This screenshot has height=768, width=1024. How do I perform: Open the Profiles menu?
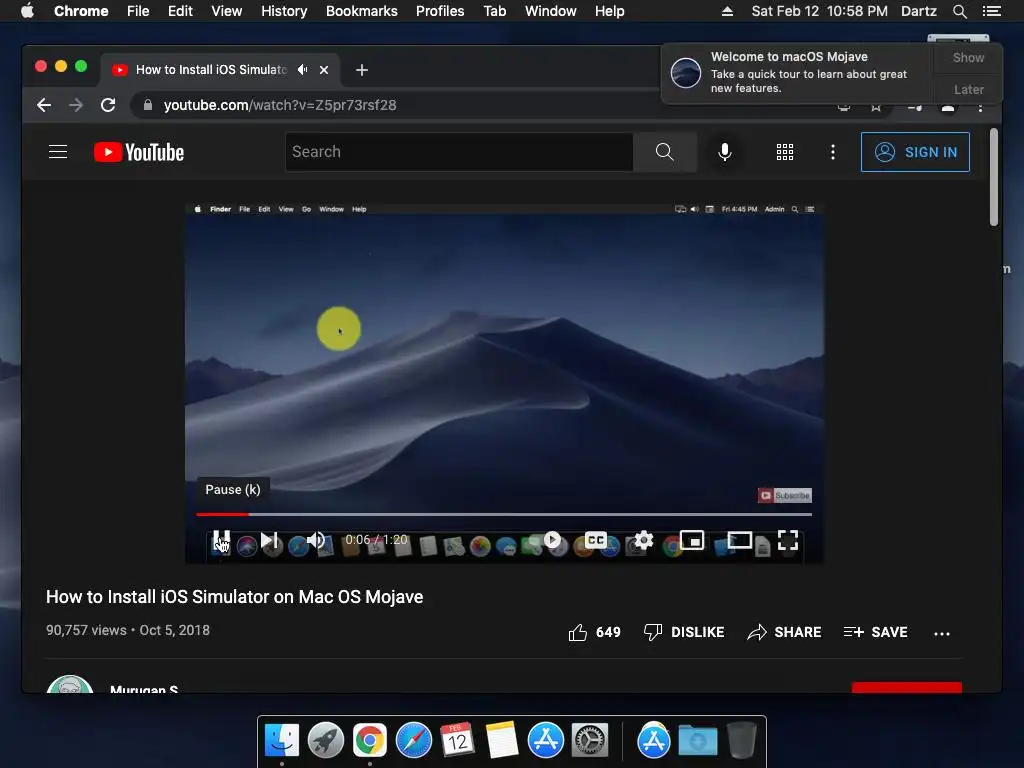(440, 11)
